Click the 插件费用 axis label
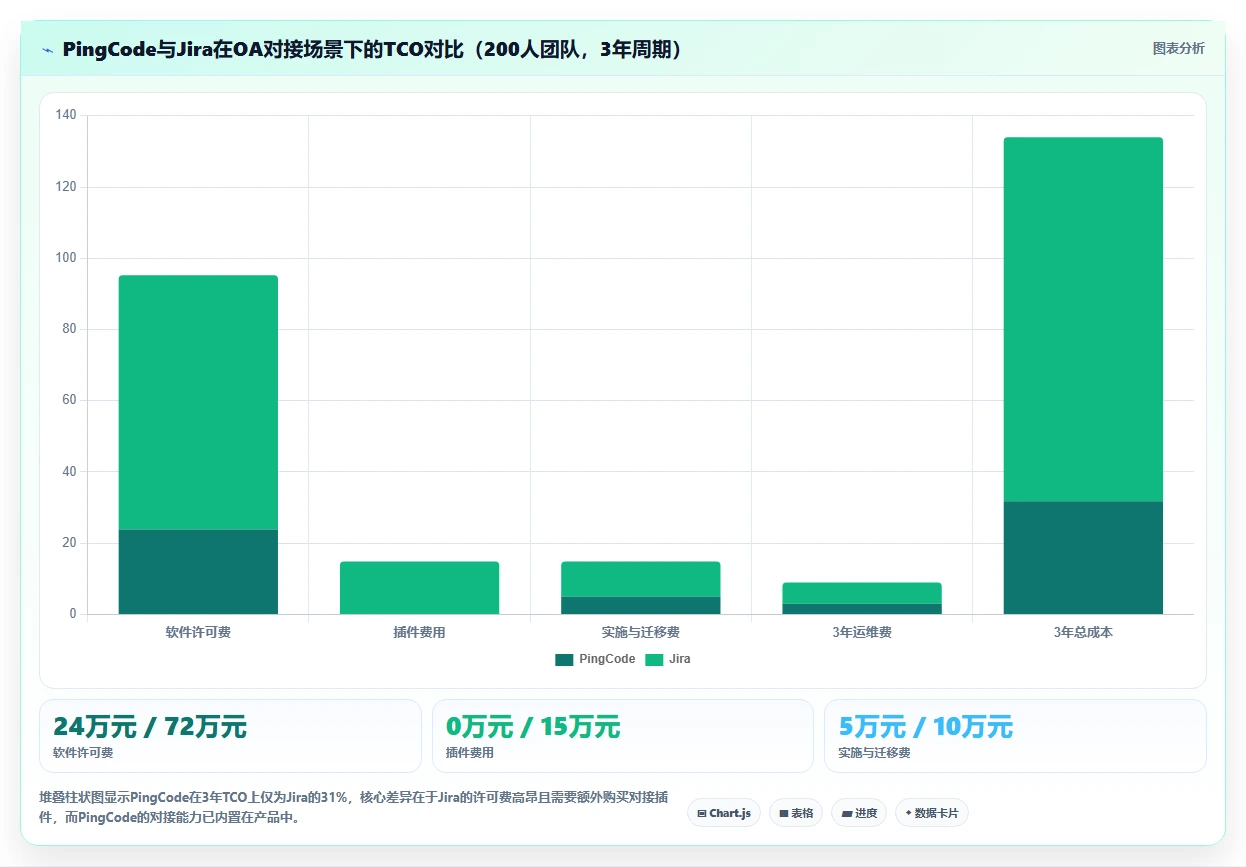The image size is (1246, 867). pyautogui.click(x=419, y=633)
